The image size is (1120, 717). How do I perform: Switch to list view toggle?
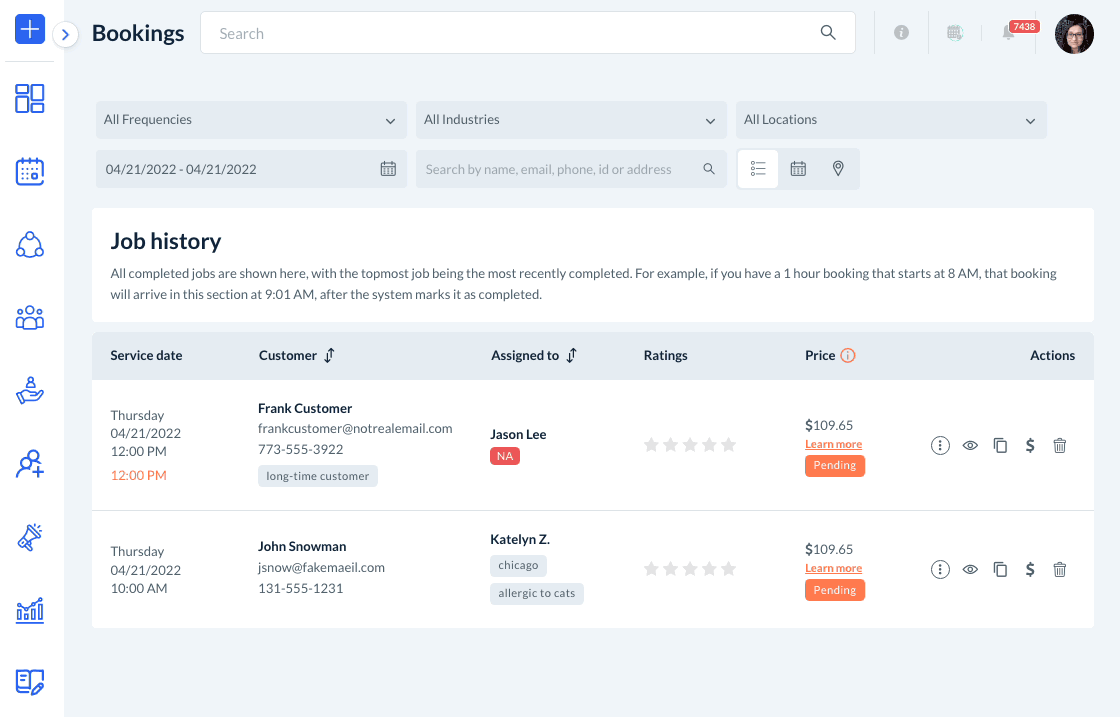pos(758,169)
